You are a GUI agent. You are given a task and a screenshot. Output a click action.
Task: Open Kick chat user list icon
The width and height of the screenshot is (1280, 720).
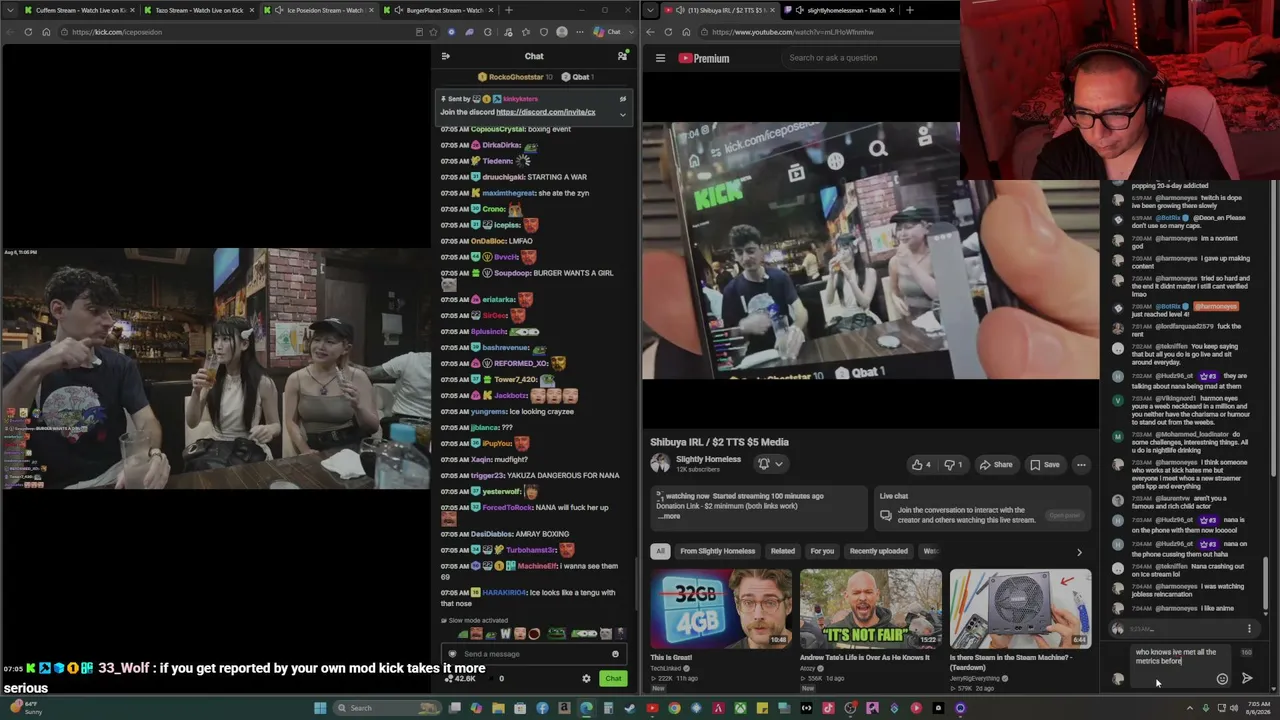tap(622, 56)
